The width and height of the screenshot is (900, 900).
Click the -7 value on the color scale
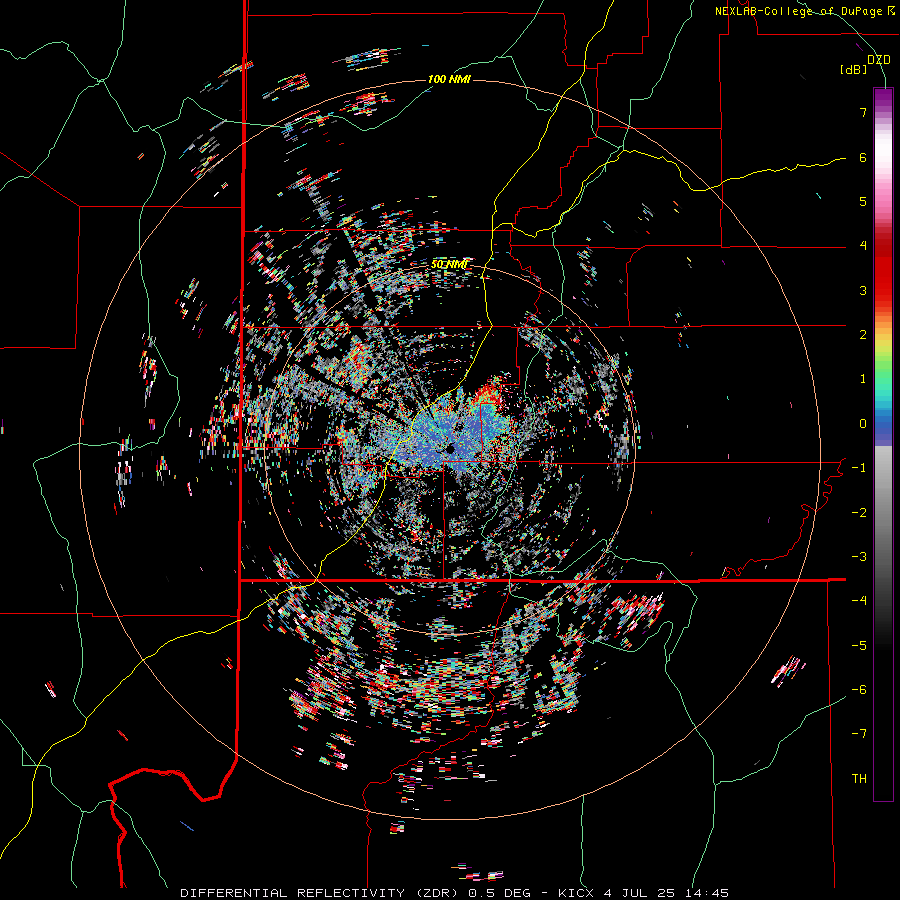pos(859,734)
